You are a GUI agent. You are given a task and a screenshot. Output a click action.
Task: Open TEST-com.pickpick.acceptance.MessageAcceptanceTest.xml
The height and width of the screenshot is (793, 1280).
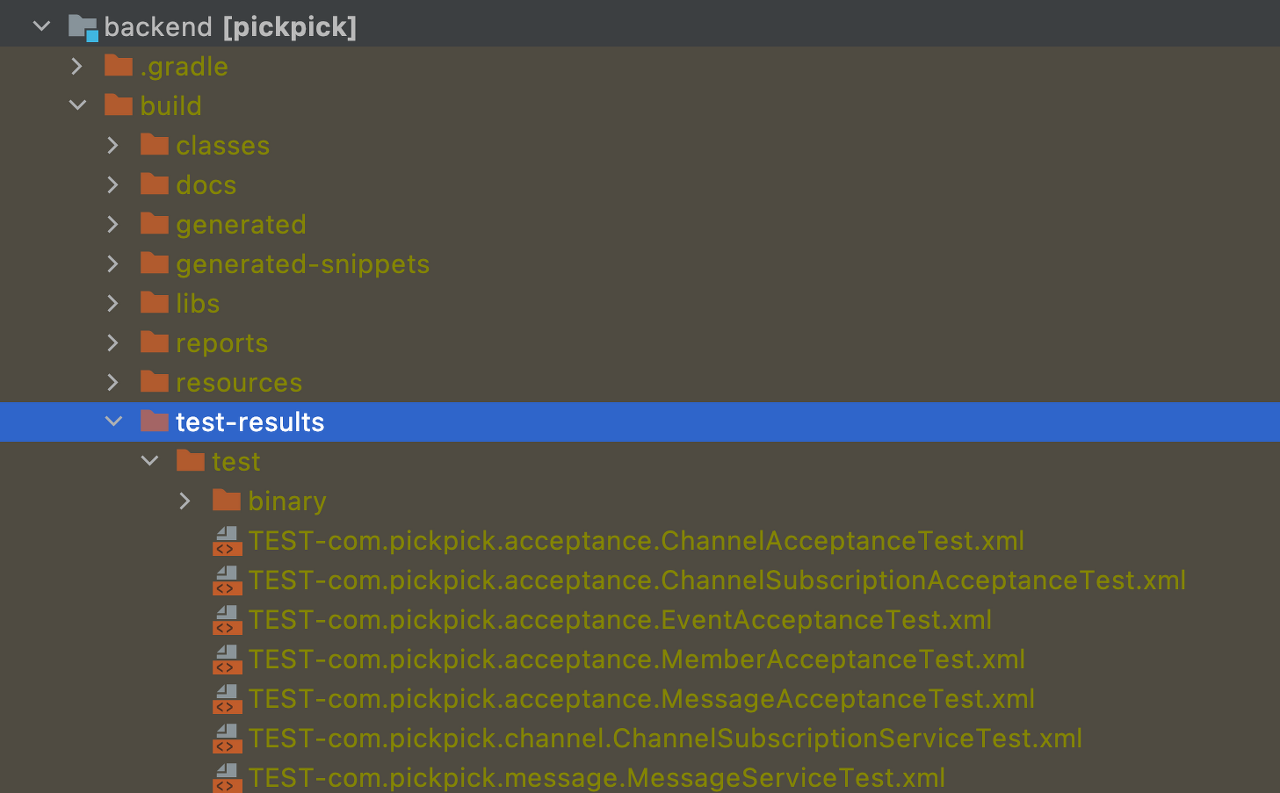[641, 699]
